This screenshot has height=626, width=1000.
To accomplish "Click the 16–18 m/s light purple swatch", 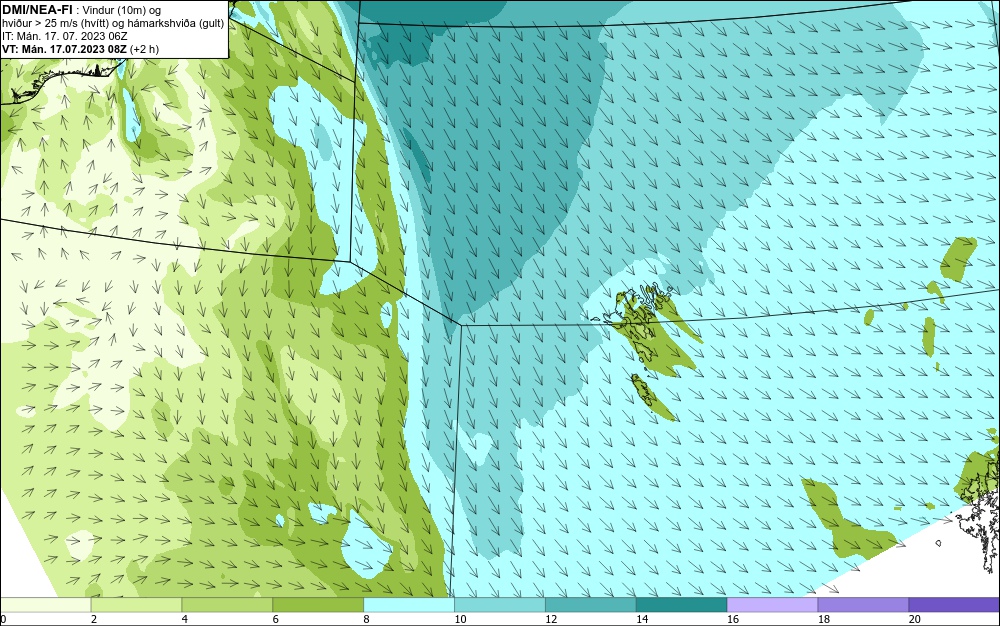I will pyautogui.click(x=772, y=604).
